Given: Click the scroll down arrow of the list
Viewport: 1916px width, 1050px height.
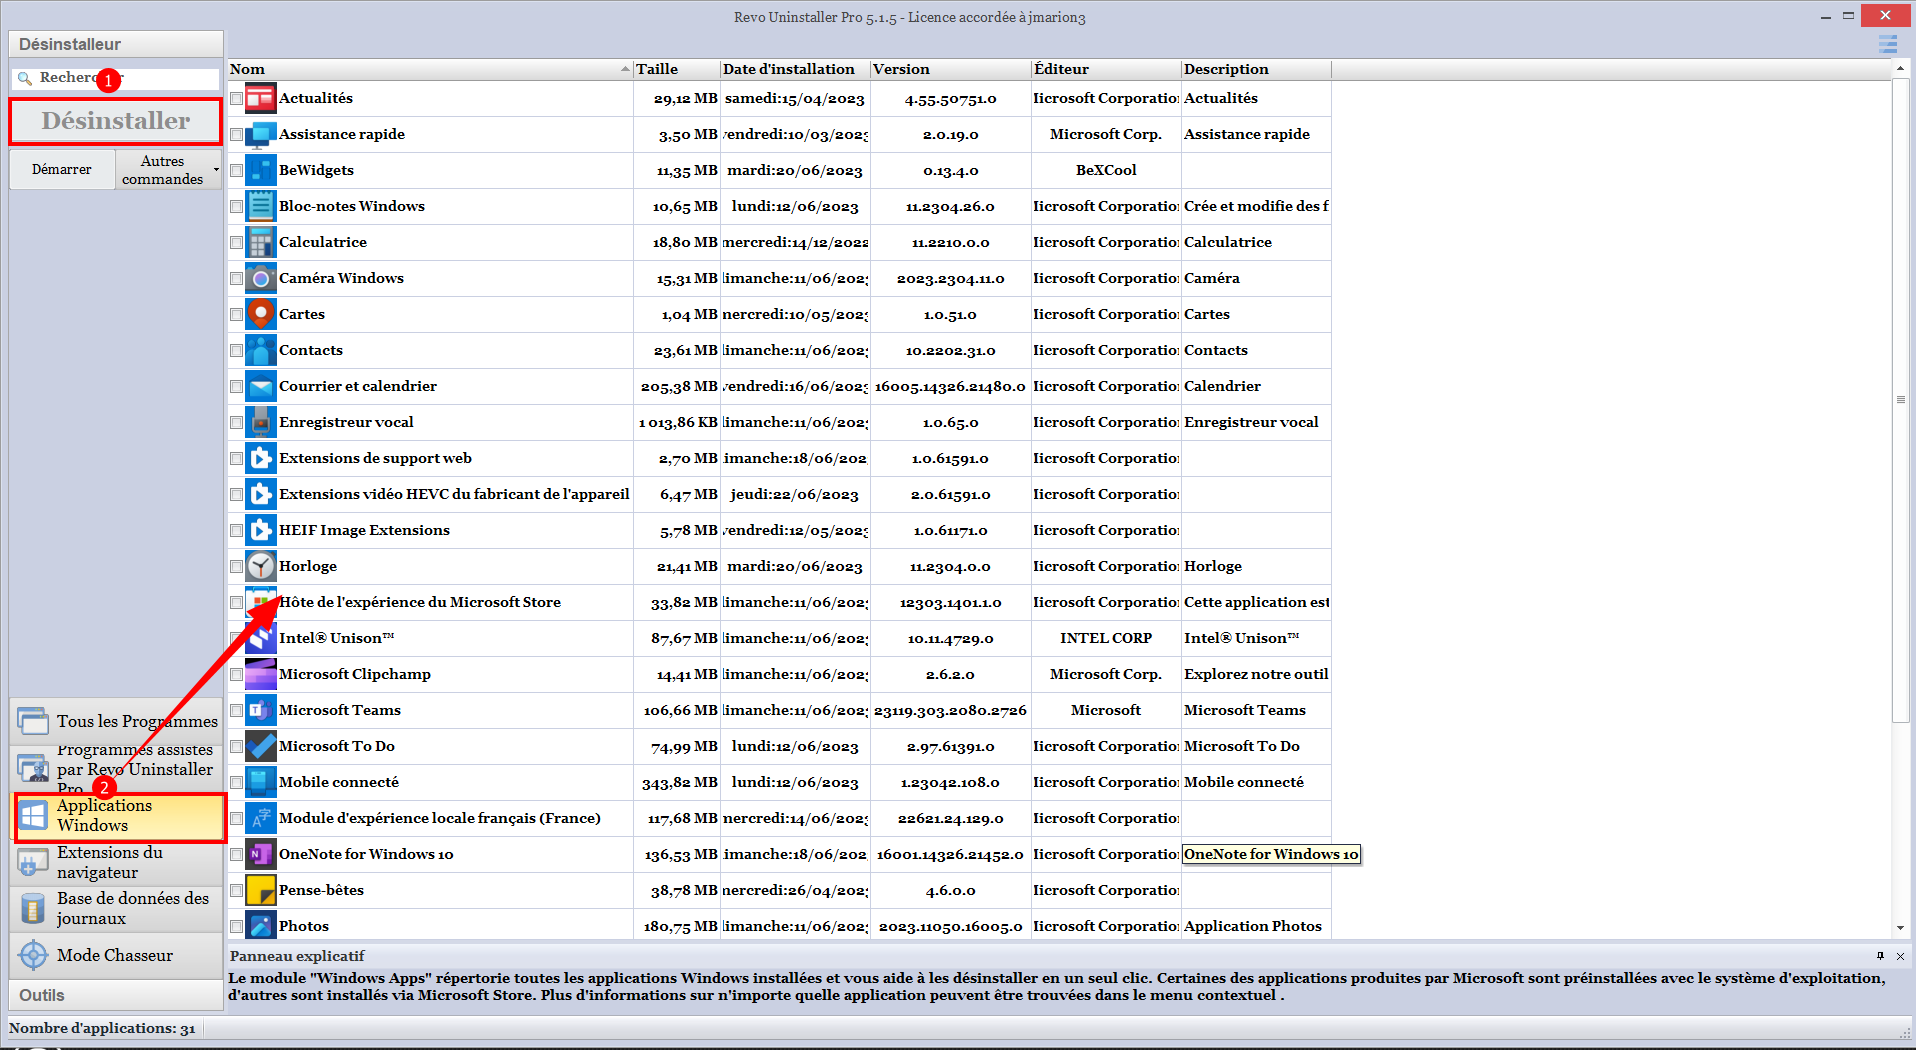Looking at the screenshot, I should pyautogui.click(x=1900, y=929).
